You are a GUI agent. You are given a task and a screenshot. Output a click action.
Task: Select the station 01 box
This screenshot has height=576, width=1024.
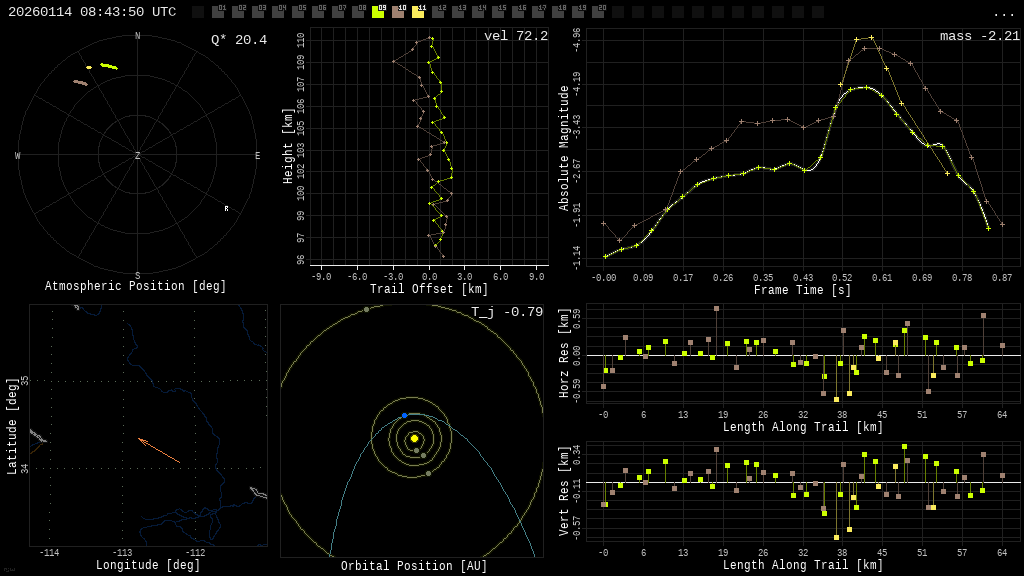tap(218, 12)
